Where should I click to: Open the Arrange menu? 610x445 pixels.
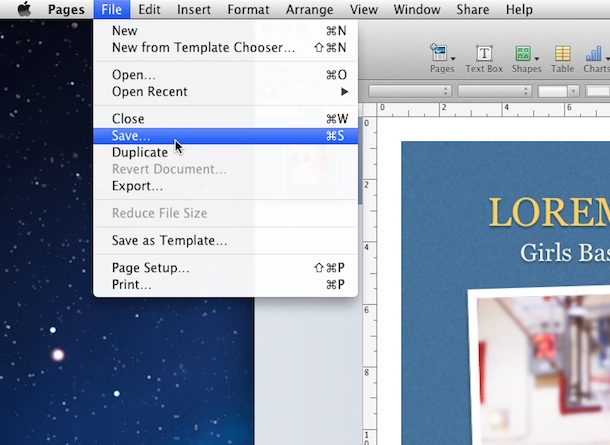click(309, 9)
